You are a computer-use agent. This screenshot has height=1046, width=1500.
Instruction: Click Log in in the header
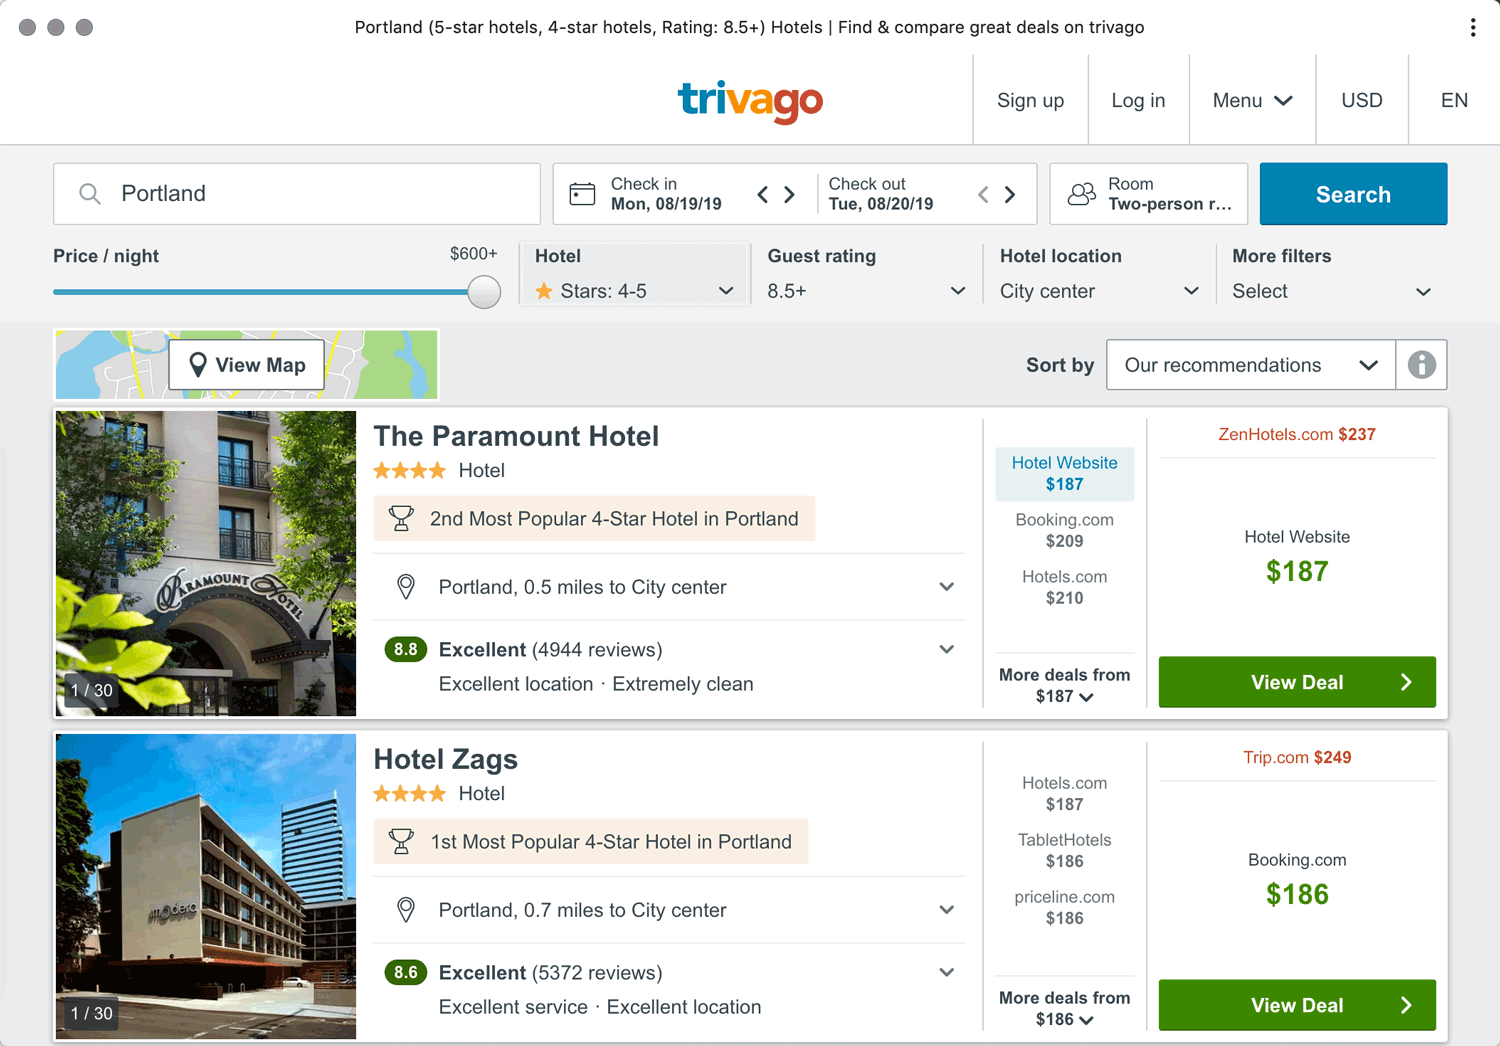point(1138,100)
